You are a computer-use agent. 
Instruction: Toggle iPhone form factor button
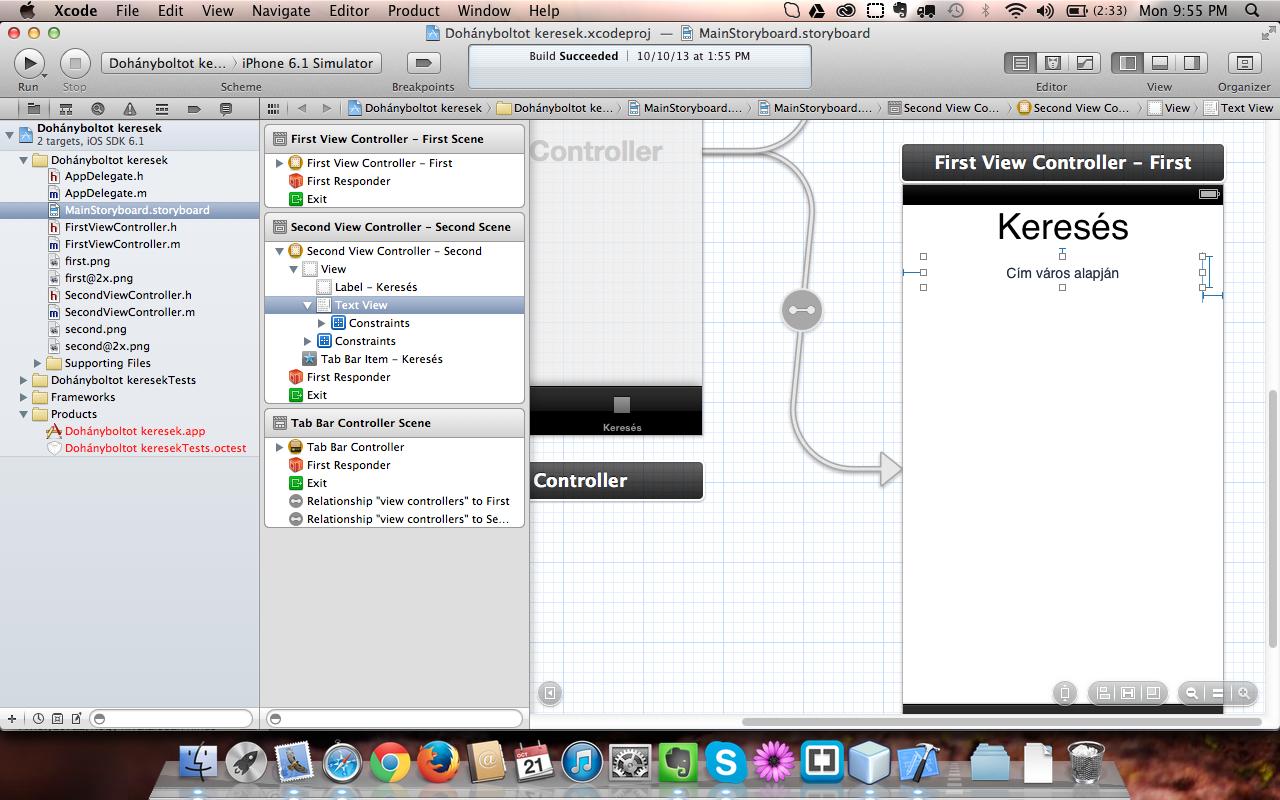tap(1065, 692)
